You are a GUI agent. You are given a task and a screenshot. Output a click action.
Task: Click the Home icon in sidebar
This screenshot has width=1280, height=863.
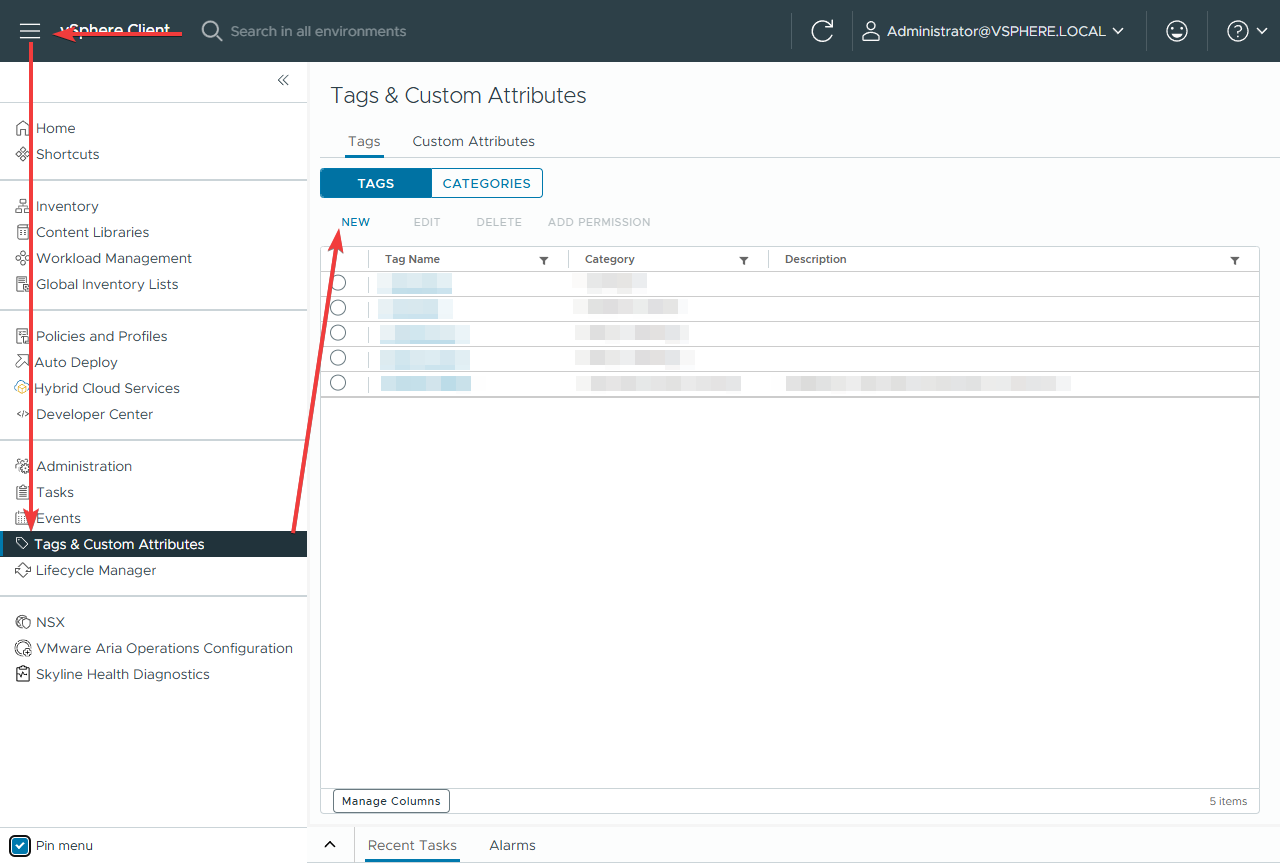(x=23, y=128)
